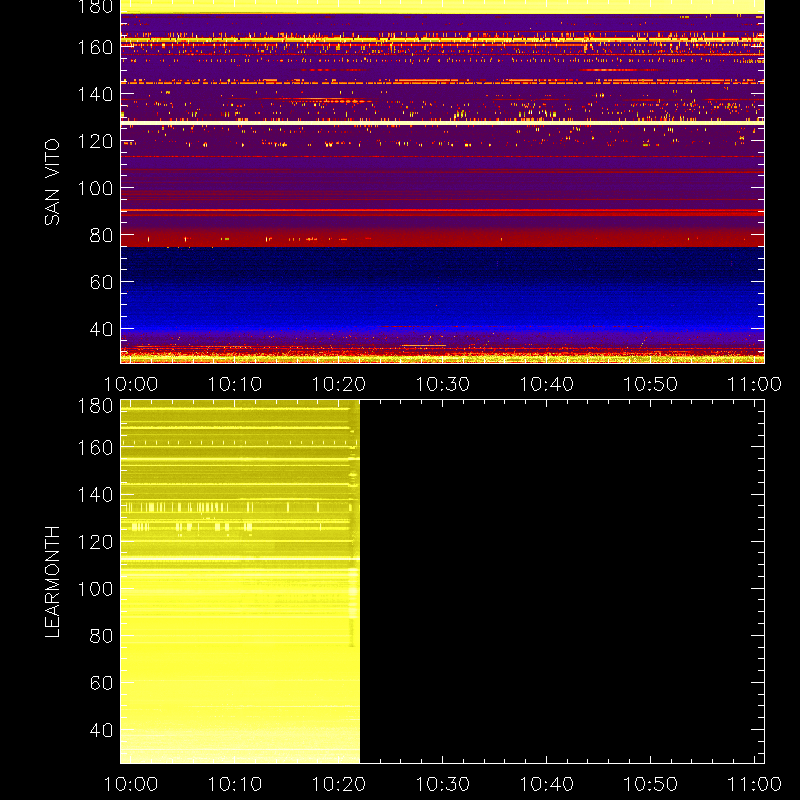Image resolution: width=800 pixels, height=800 pixels.
Task: Click the 11:00 time label under San Vito plot
Action: click(x=755, y=384)
